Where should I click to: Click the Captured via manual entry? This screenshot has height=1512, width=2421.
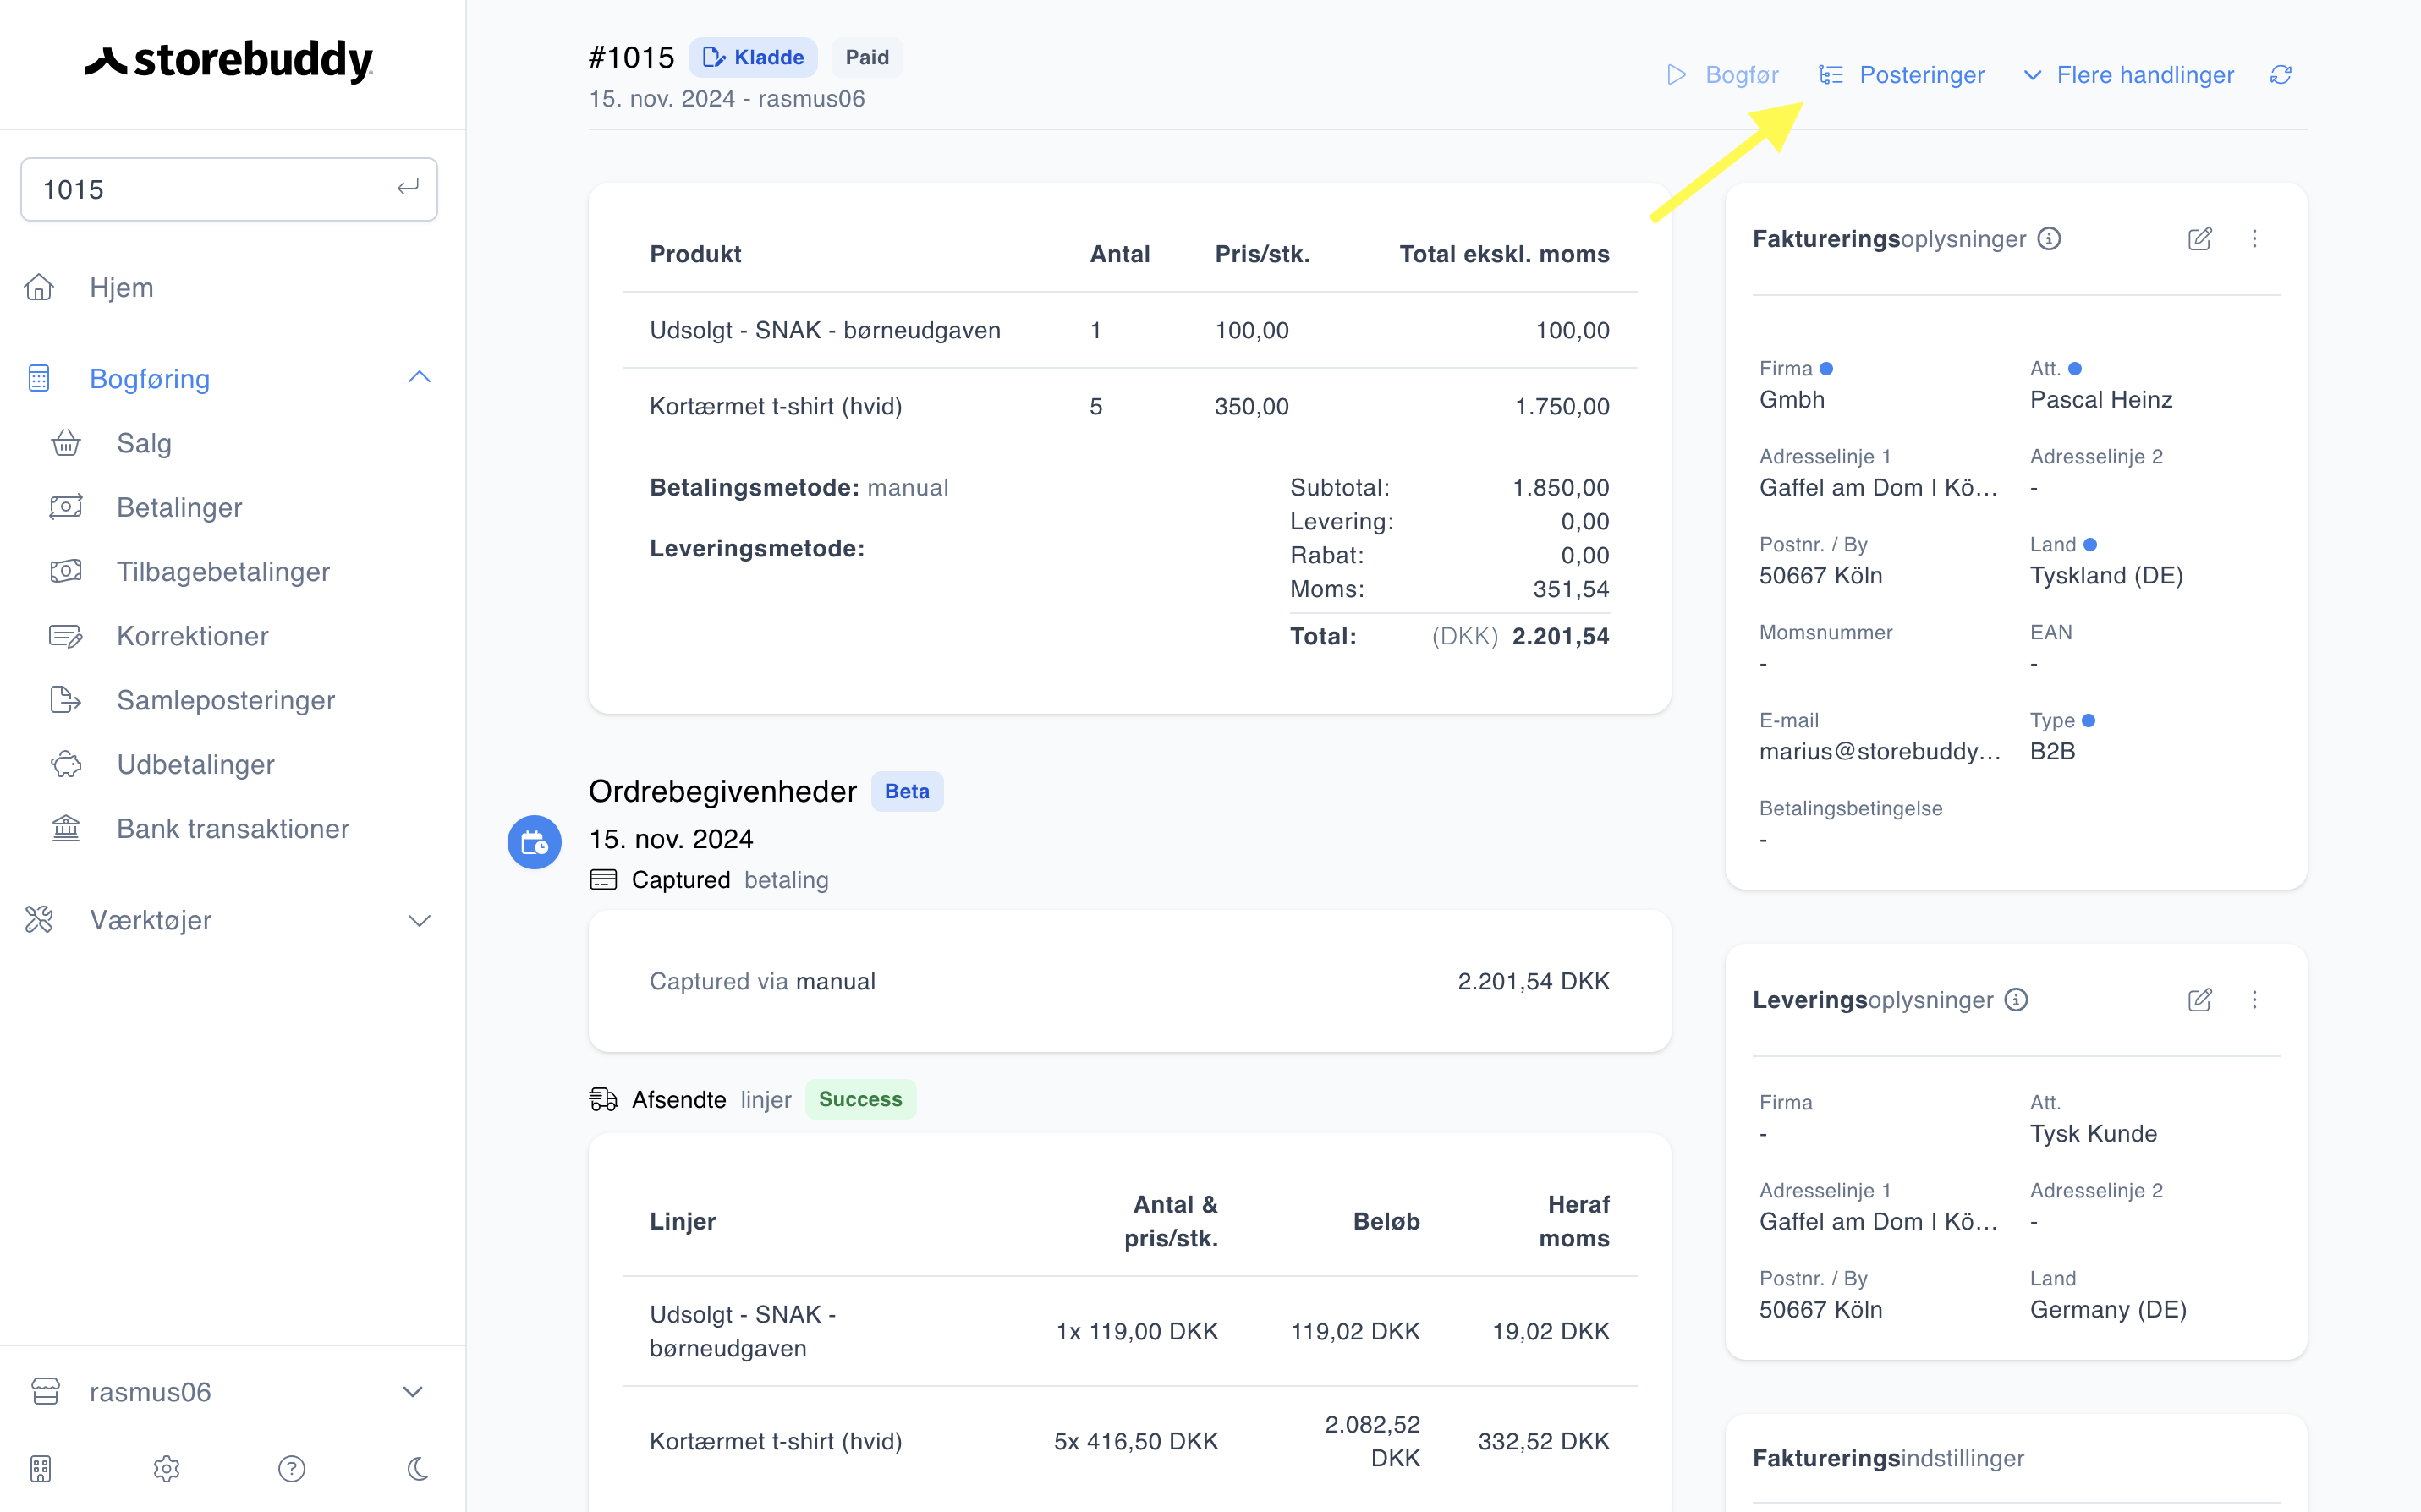[1129, 981]
